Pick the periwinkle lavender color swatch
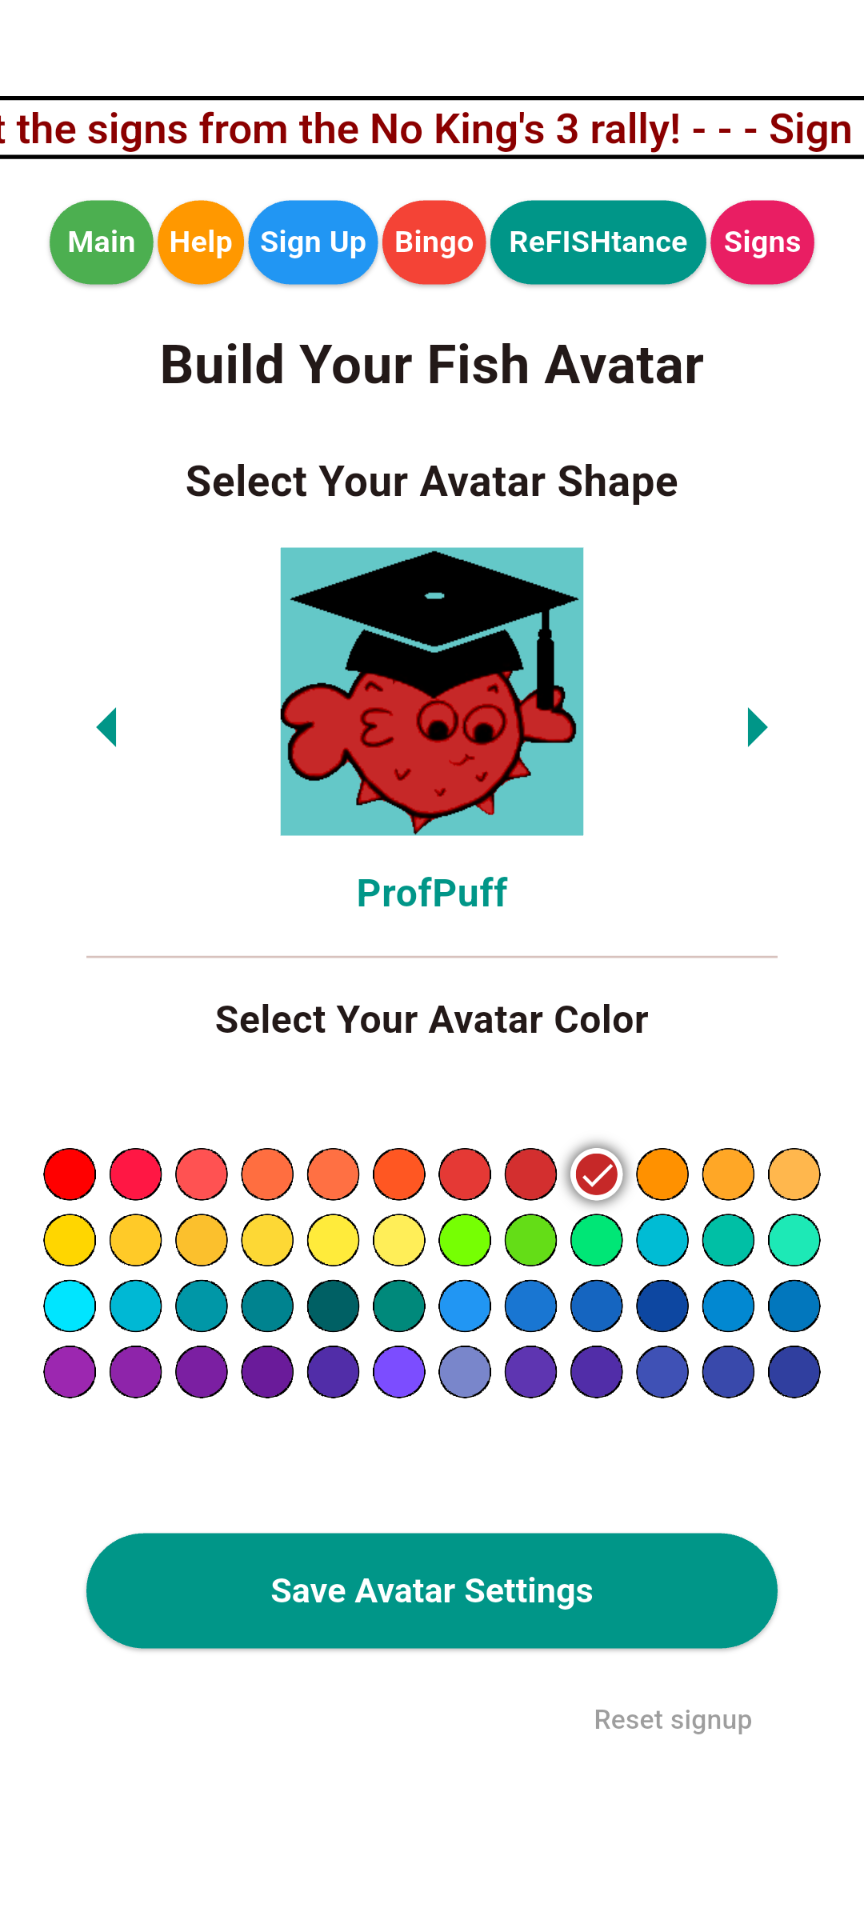Screen dimensions: 864x1920 coord(465,1372)
